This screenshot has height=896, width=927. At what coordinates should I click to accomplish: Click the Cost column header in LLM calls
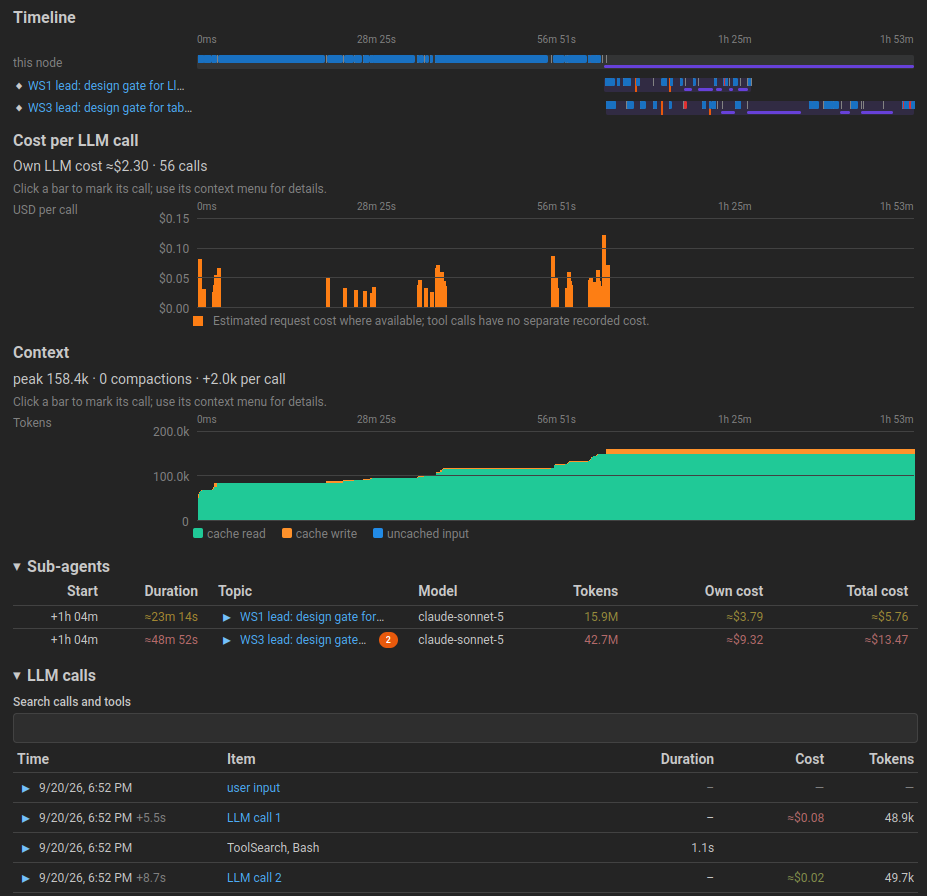[x=809, y=759]
